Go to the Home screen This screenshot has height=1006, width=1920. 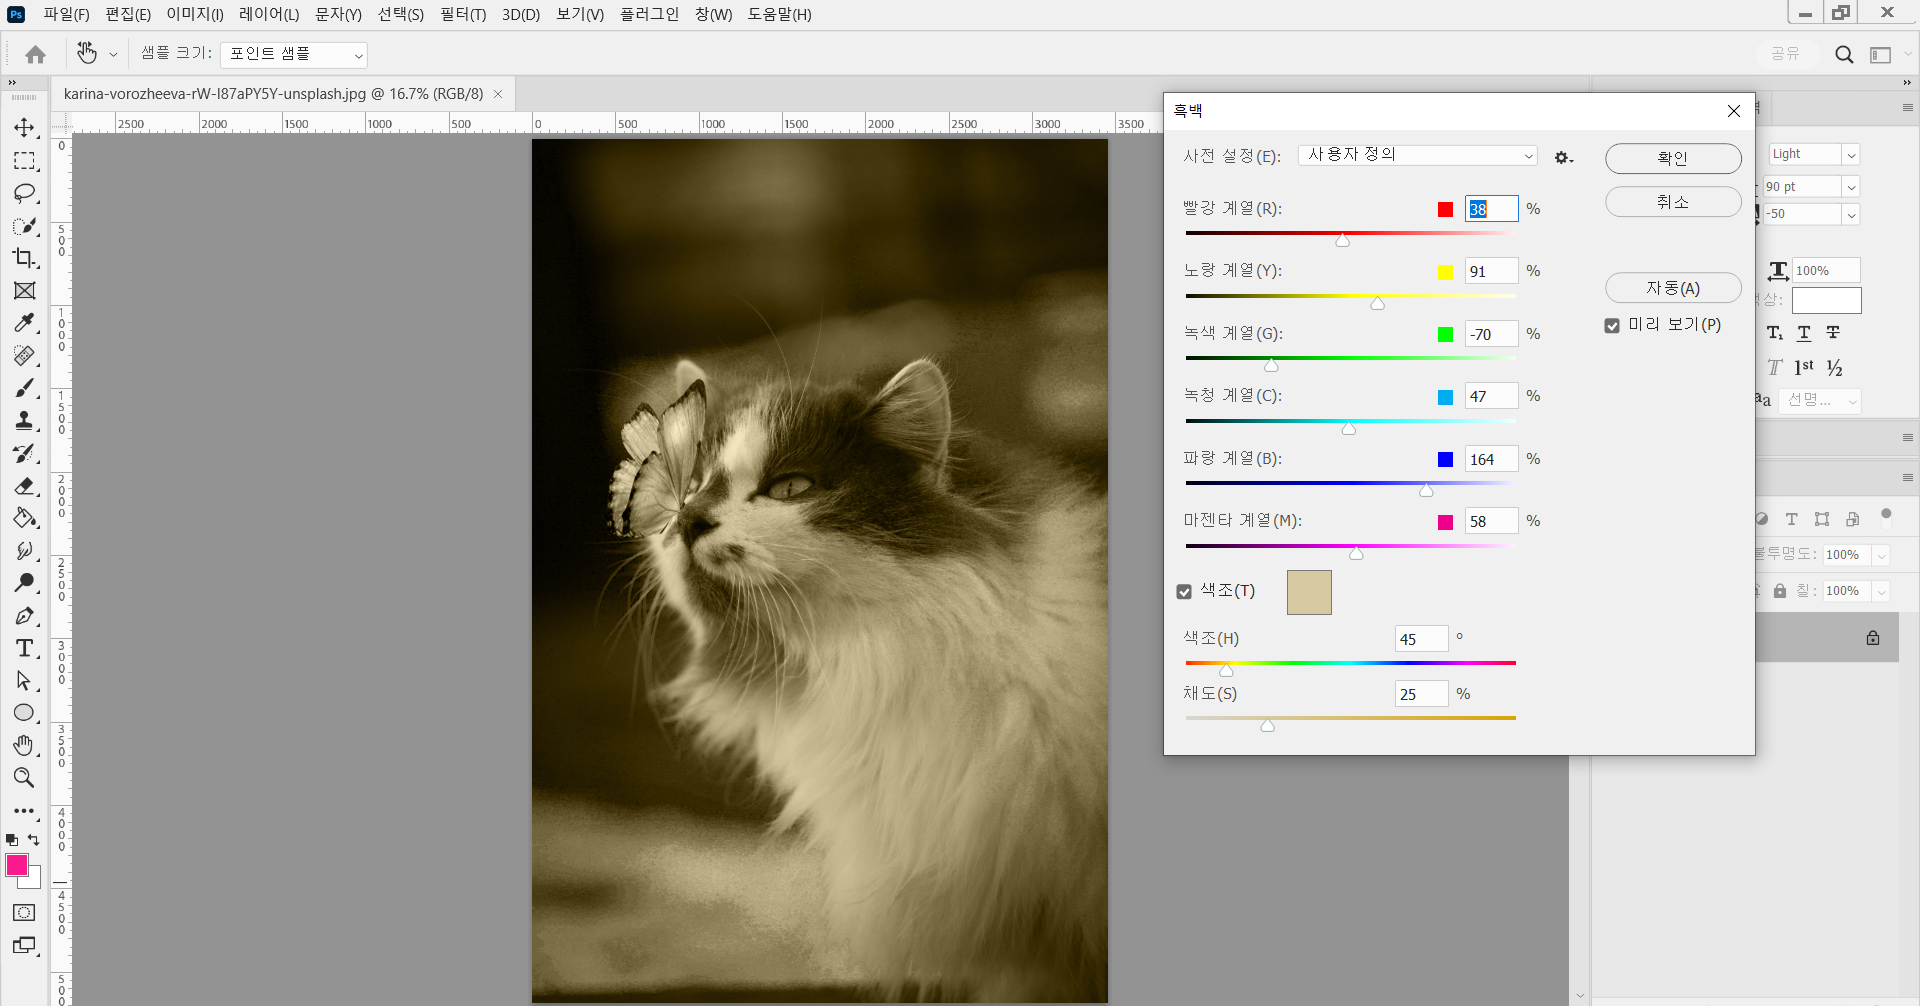[x=36, y=54]
